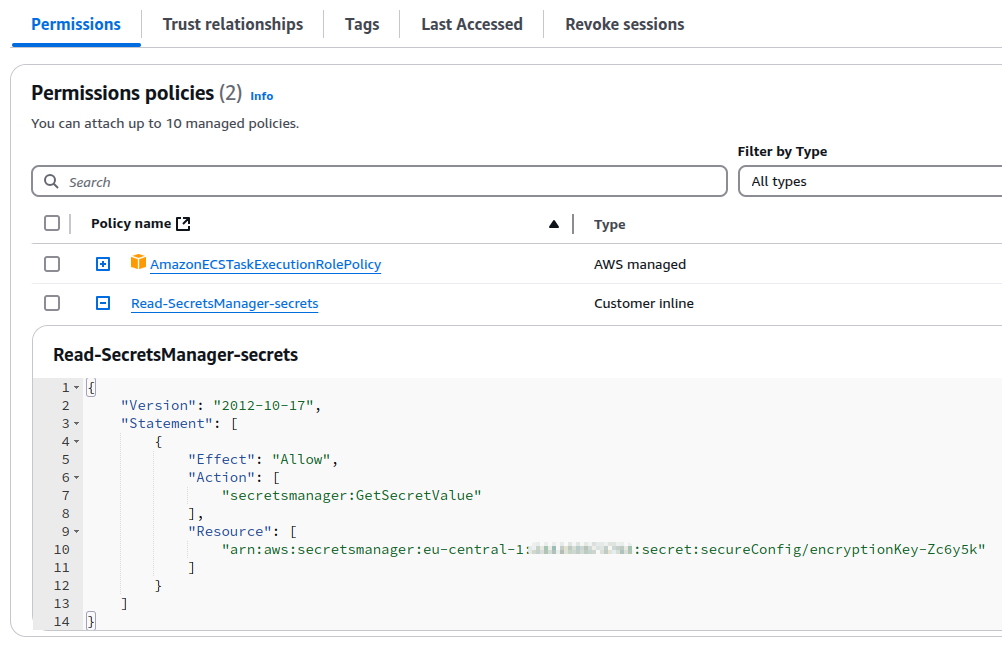Check the Read-SecretsManager-secrets row checkbox
Image resolution: width=1002 pixels, height=656 pixels.
point(52,303)
